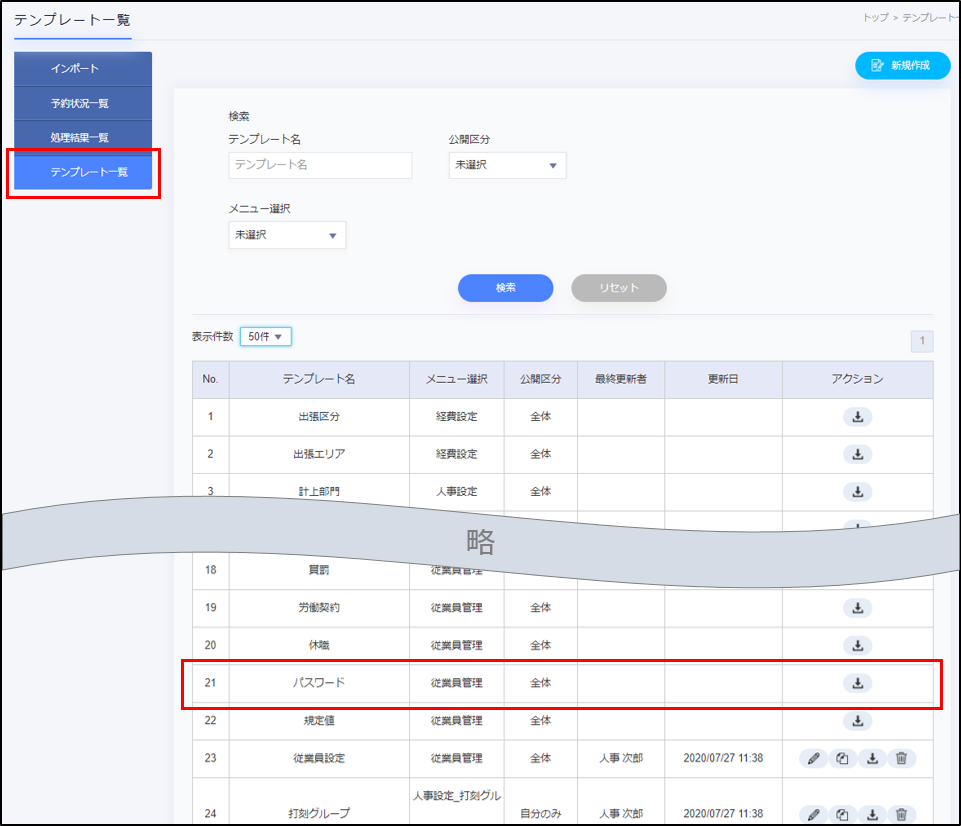Open インポート in the sidebar

tap(83, 69)
